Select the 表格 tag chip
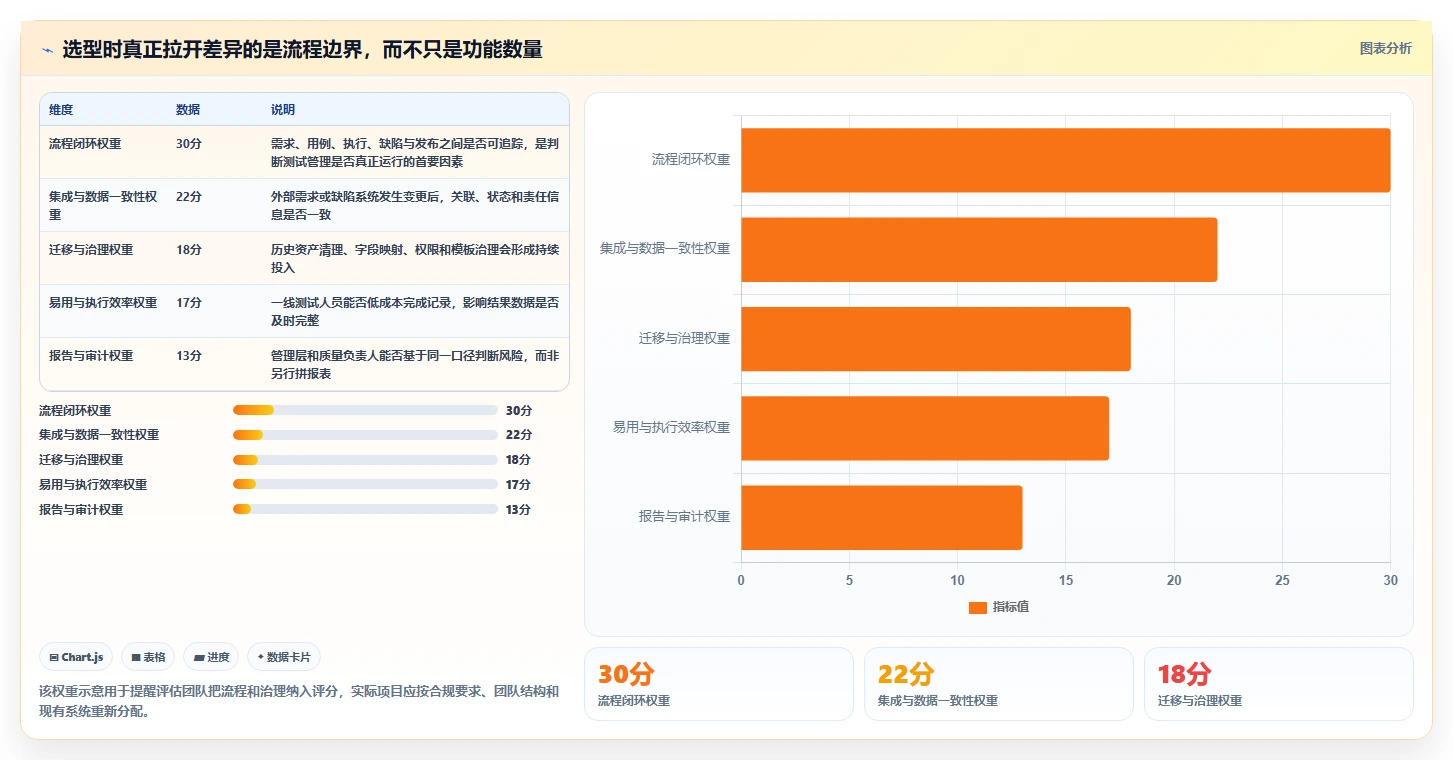 (148, 657)
